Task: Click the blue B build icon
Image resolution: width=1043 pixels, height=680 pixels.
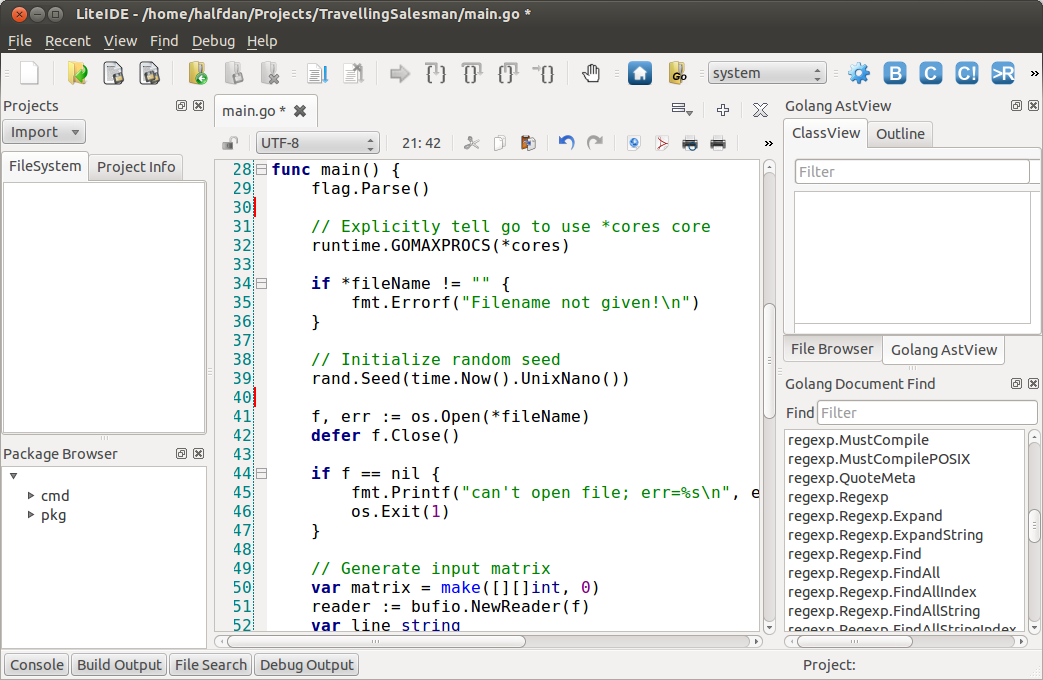Action: [895, 73]
